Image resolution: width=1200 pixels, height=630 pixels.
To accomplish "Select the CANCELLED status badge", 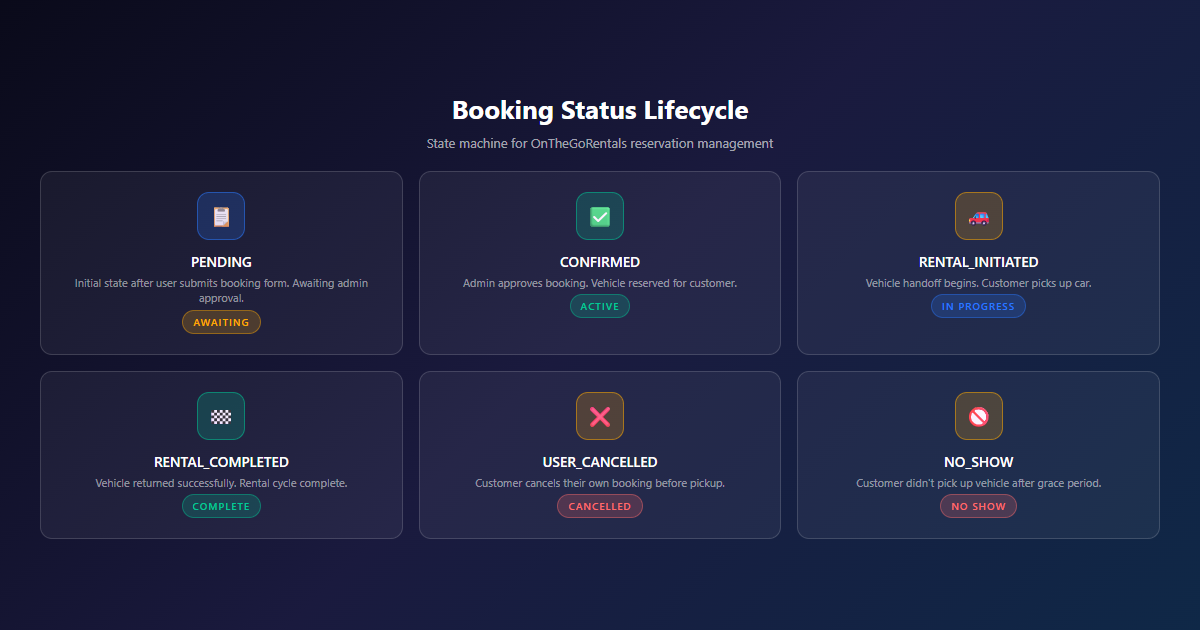I will coord(600,506).
